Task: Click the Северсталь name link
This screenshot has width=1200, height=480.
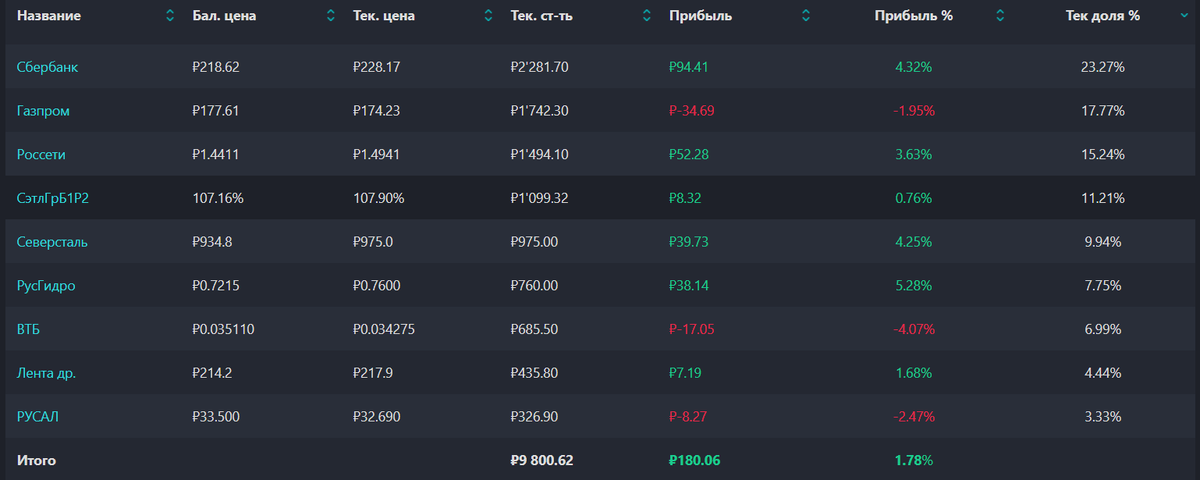Action: tap(51, 242)
